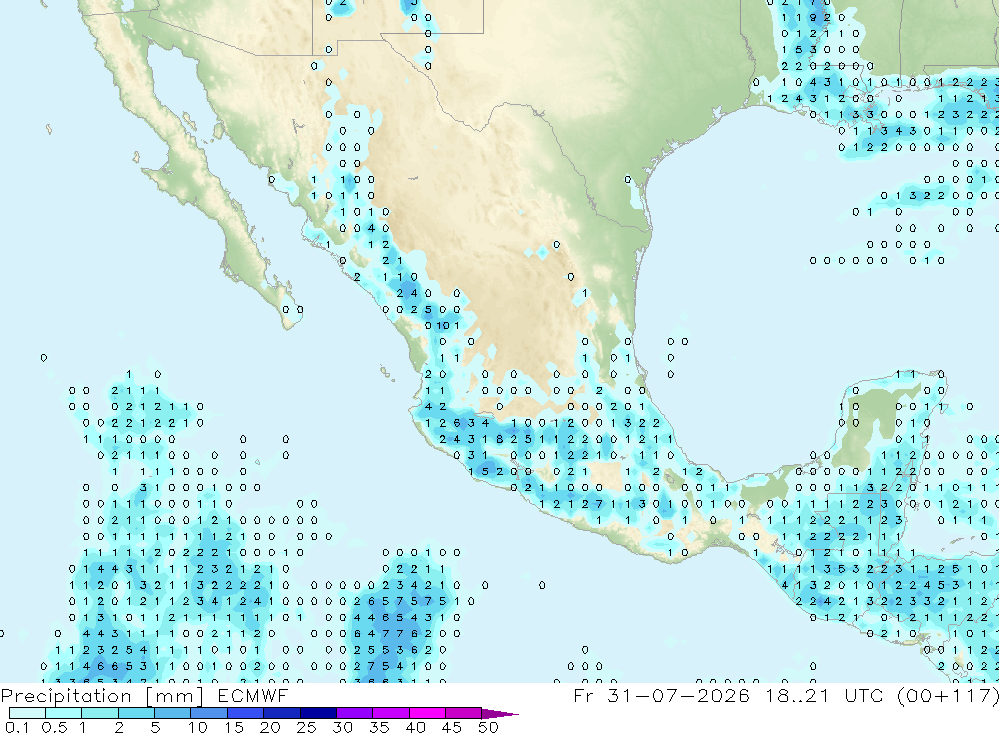Click the '18..21' forecast time text

pyautogui.click(x=797, y=695)
